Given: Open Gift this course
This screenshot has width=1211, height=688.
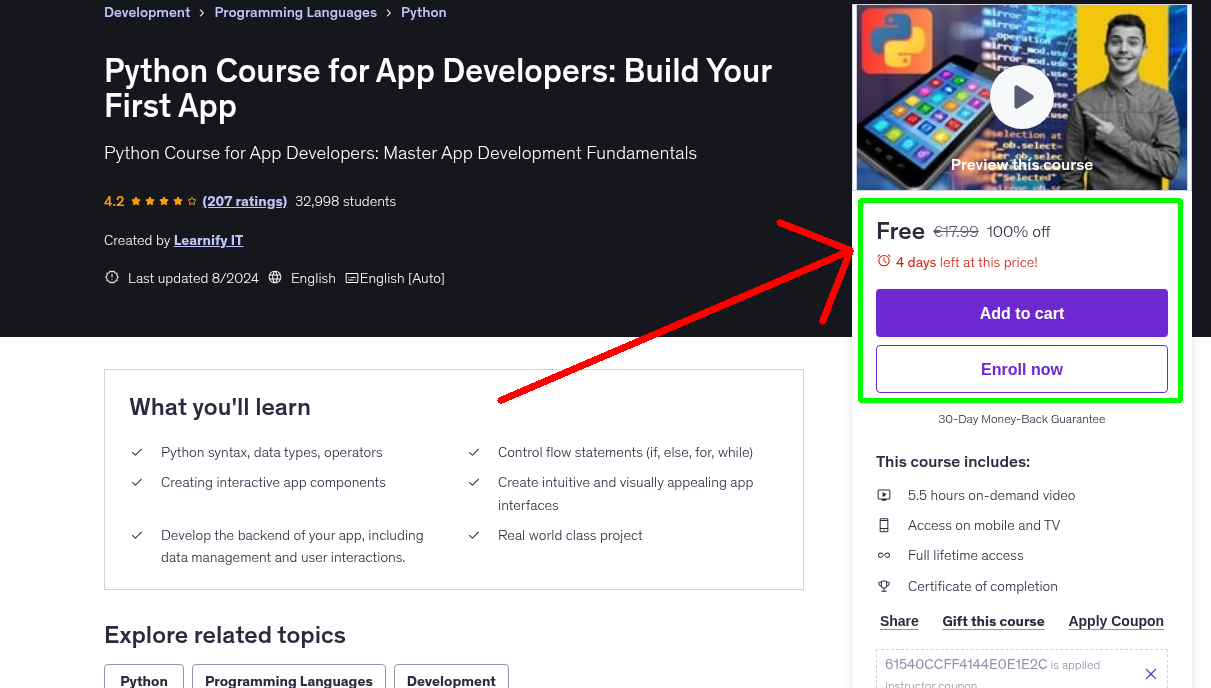Looking at the screenshot, I should (993, 621).
